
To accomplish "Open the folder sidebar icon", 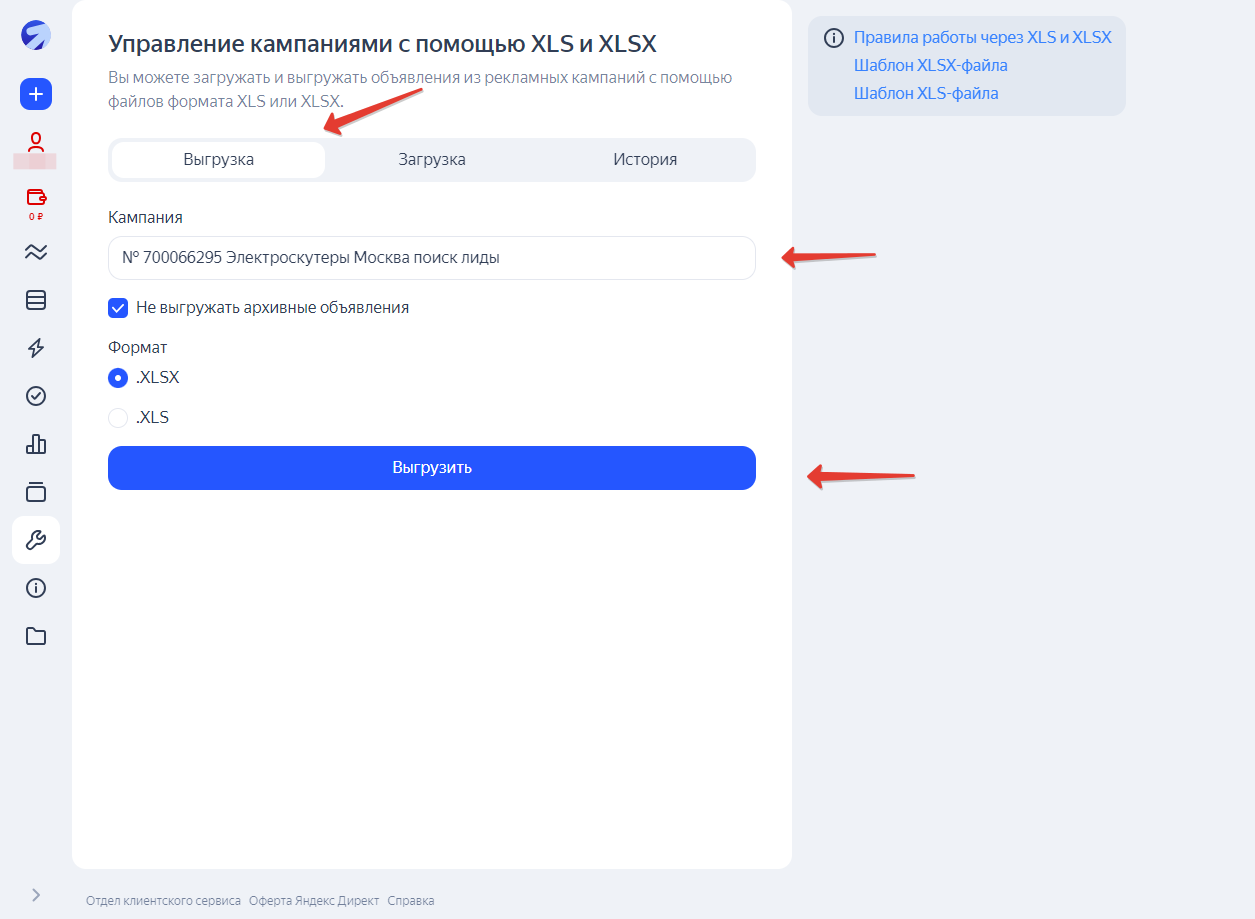I will click(36, 636).
